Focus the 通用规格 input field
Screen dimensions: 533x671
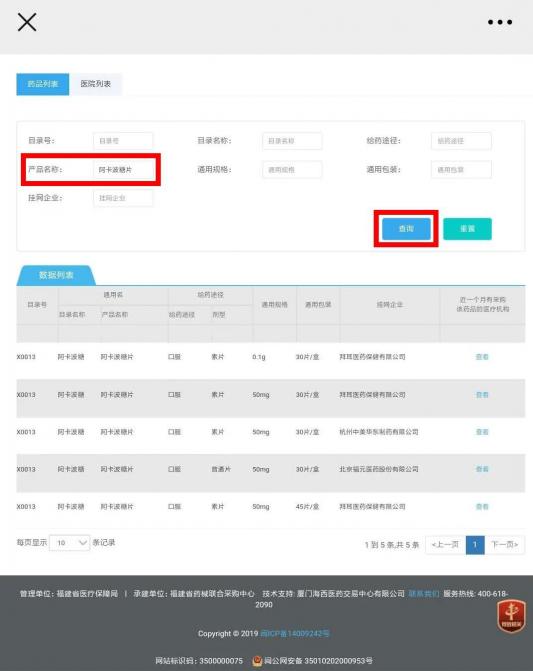pyautogui.click(x=292, y=169)
